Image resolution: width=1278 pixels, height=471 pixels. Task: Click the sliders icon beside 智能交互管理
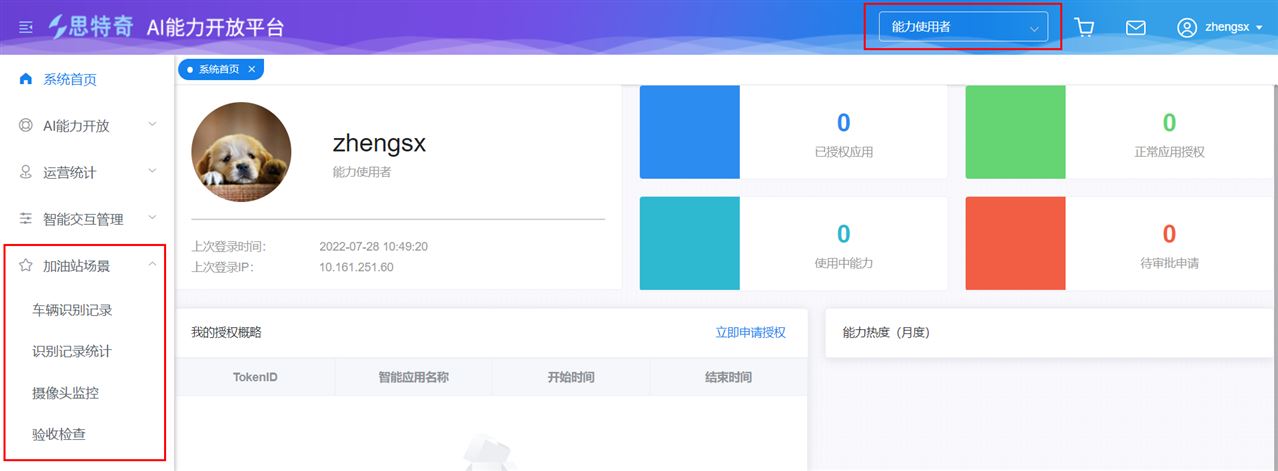(x=26, y=218)
